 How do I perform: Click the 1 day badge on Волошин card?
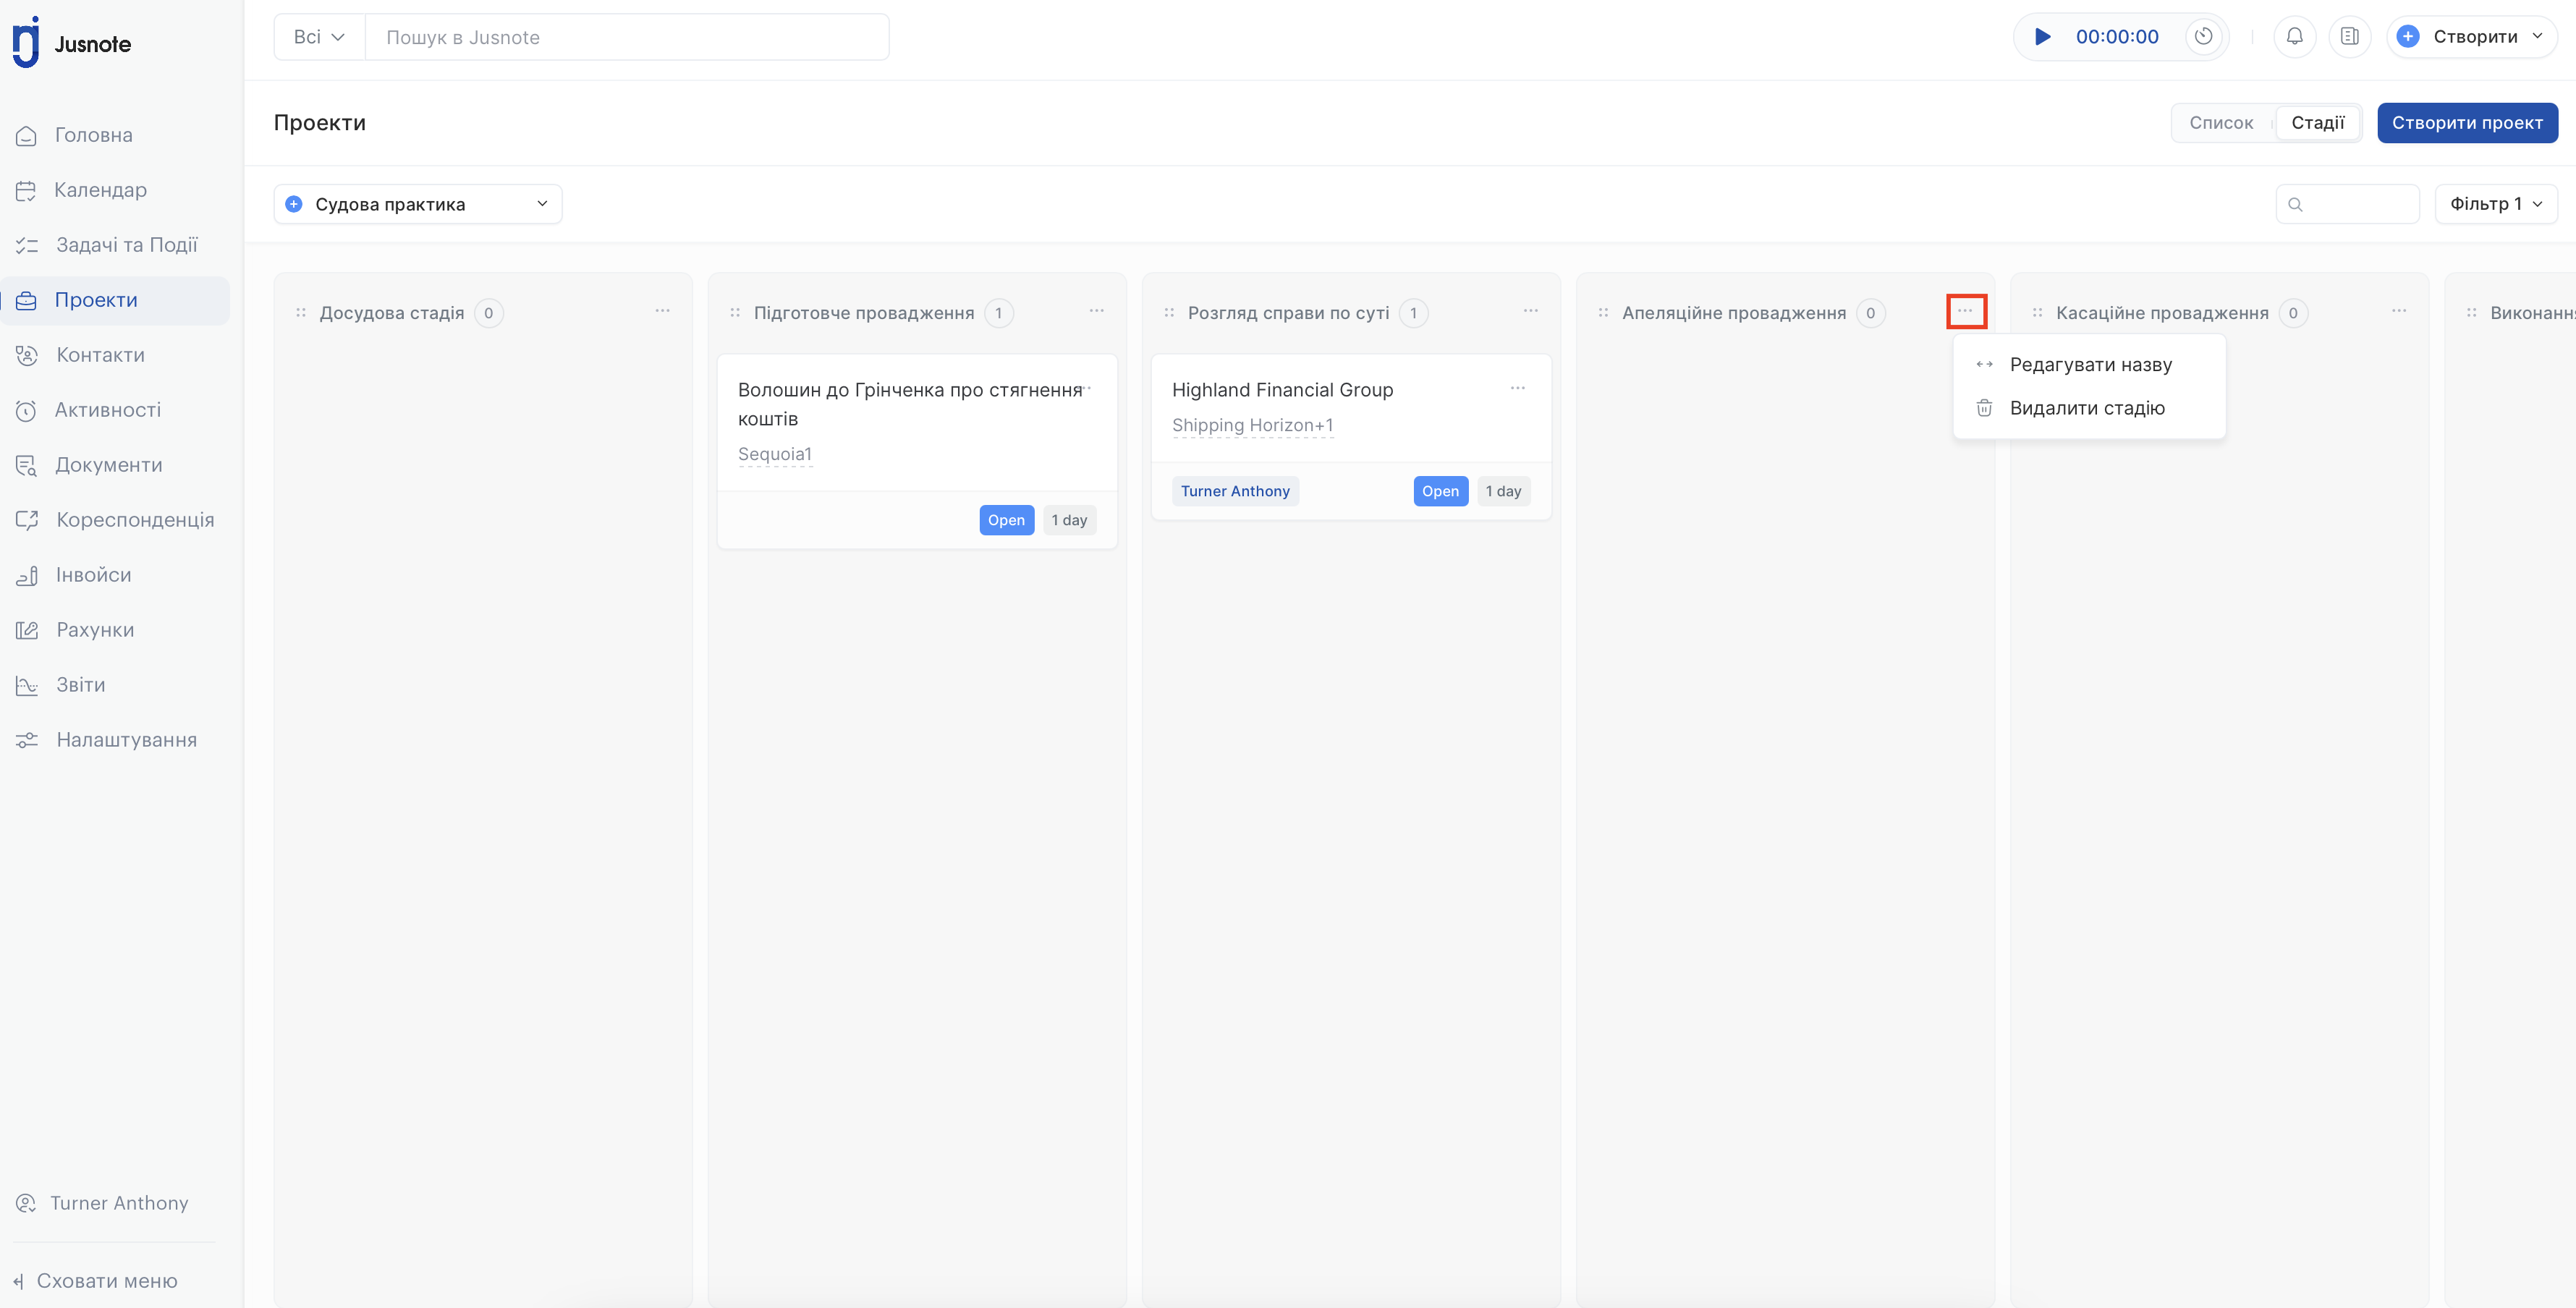pos(1069,520)
